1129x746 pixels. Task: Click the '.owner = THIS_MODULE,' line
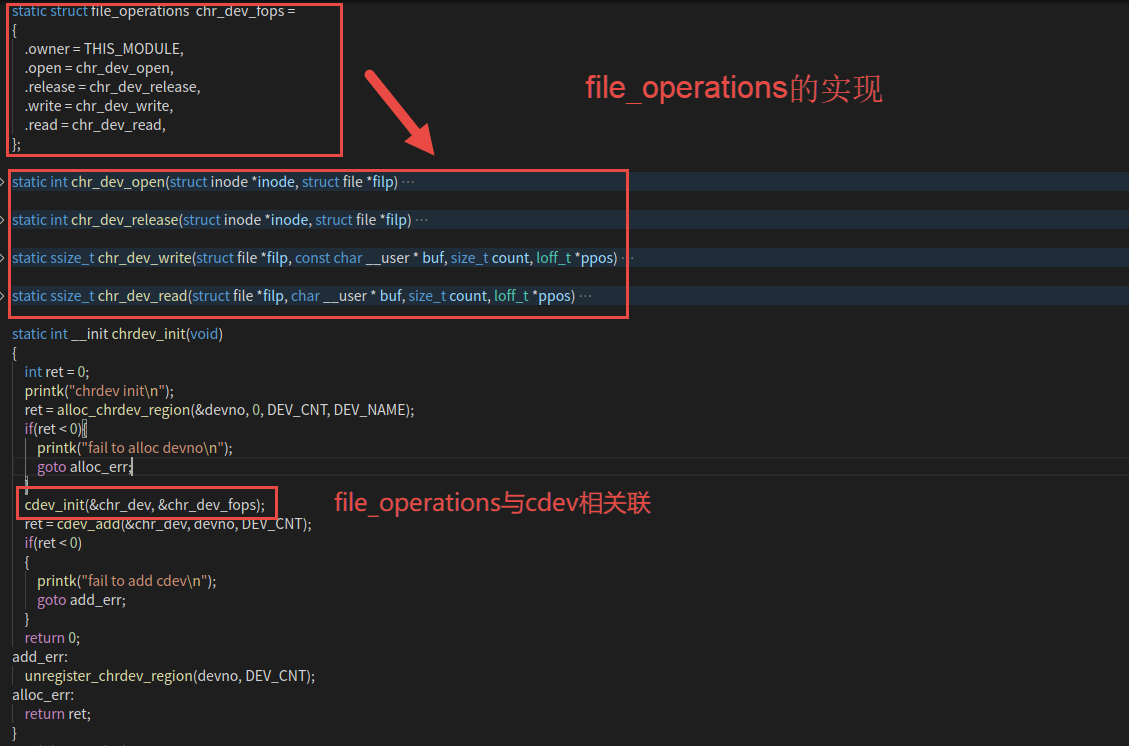104,49
